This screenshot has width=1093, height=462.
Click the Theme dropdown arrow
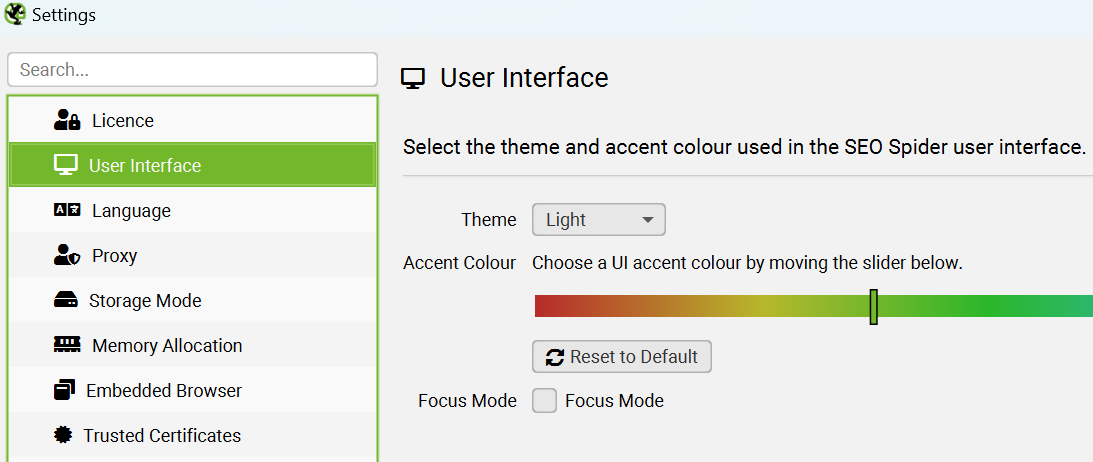tap(648, 220)
